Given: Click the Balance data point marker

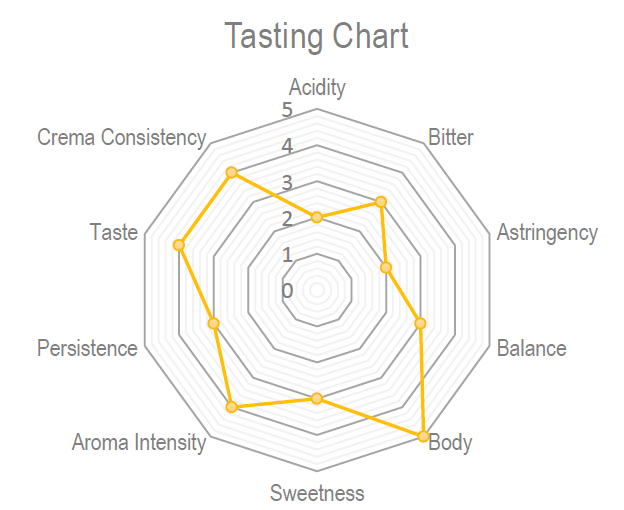Looking at the screenshot, I should click(420, 323).
